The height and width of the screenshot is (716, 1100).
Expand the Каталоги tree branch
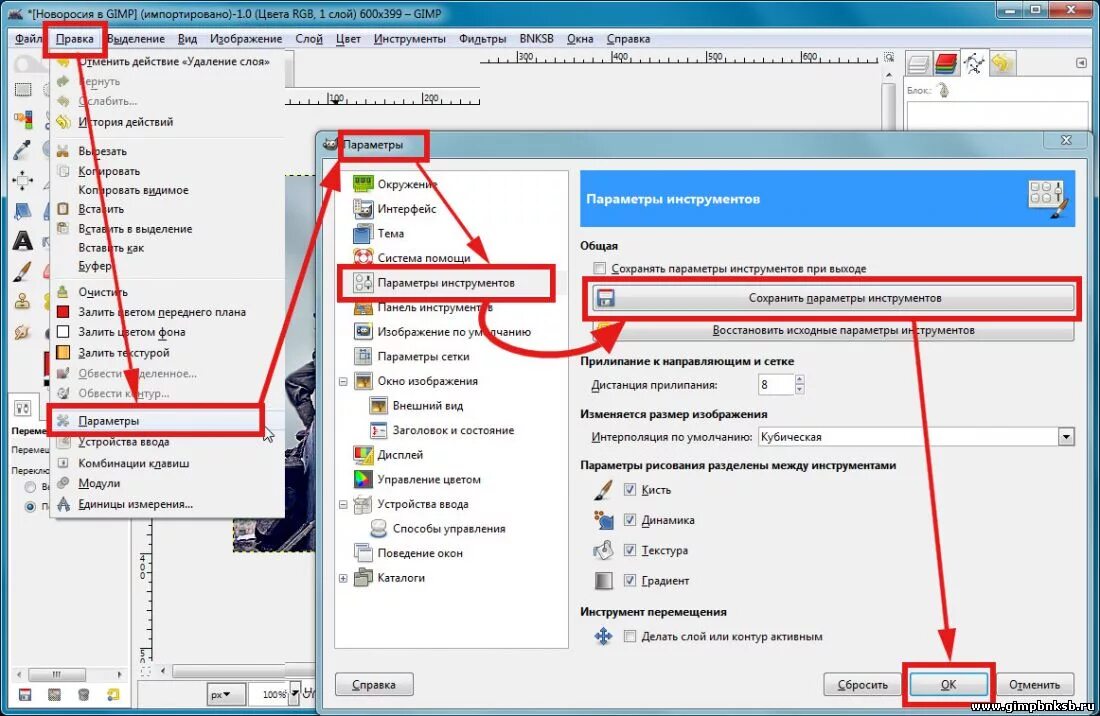343,578
